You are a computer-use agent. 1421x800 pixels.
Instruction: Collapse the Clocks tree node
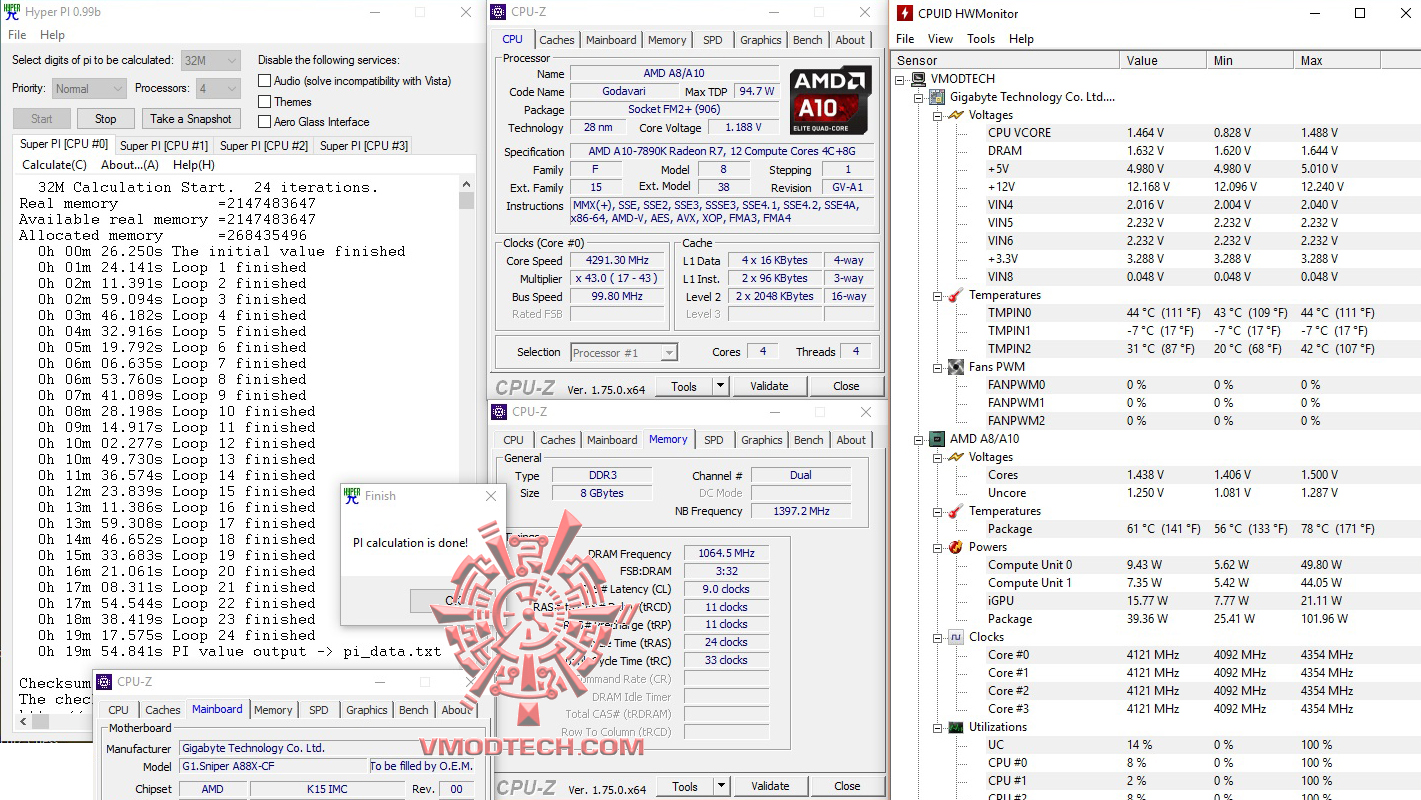[938, 637]
